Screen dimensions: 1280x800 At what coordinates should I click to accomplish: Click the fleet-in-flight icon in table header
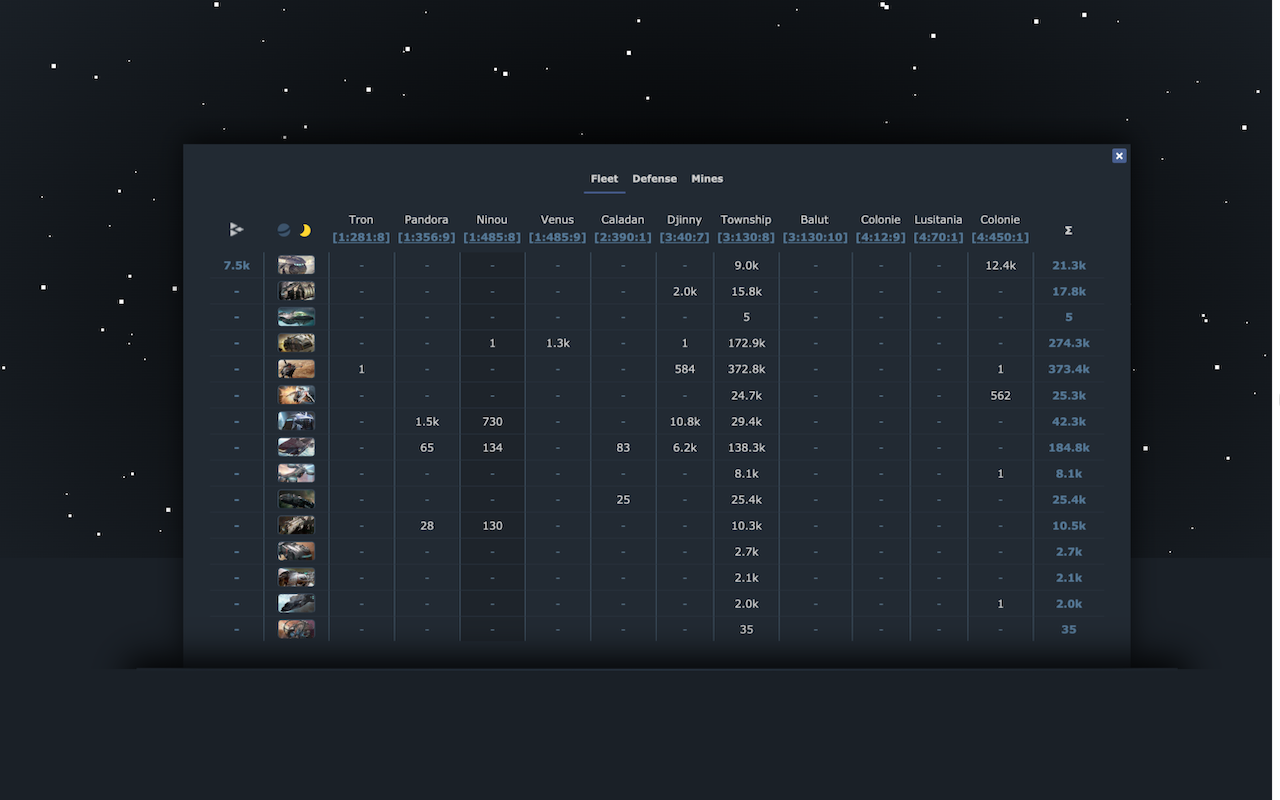click(236, 230)
